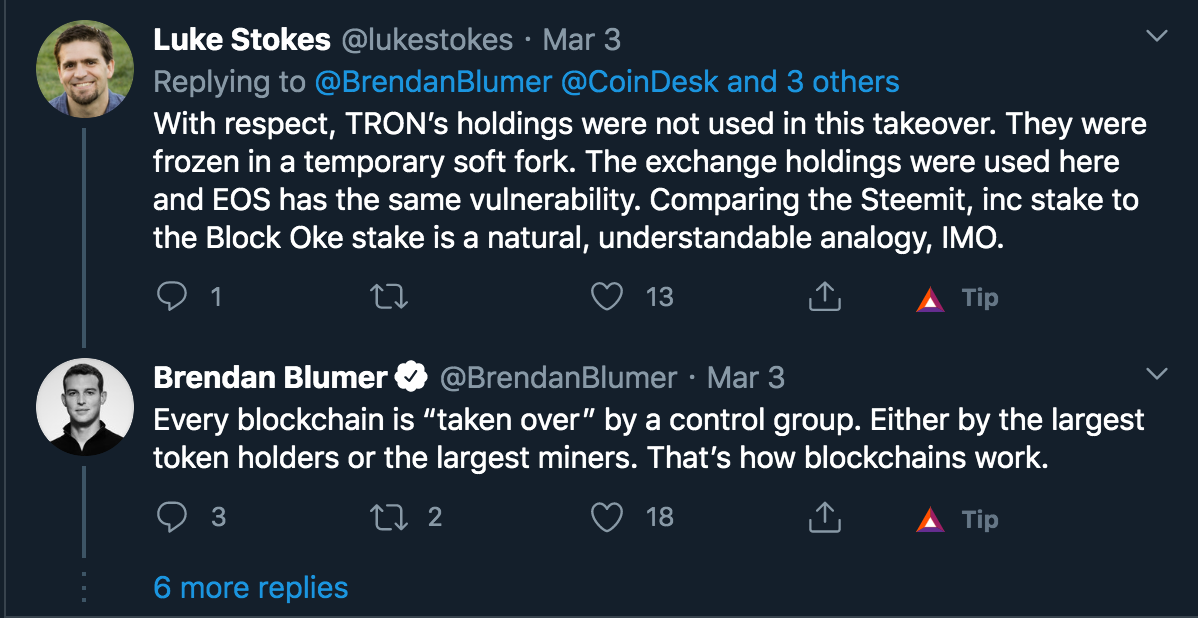
Task: Retweet Brendan Blumer's tweet
Action: [388, 518]
